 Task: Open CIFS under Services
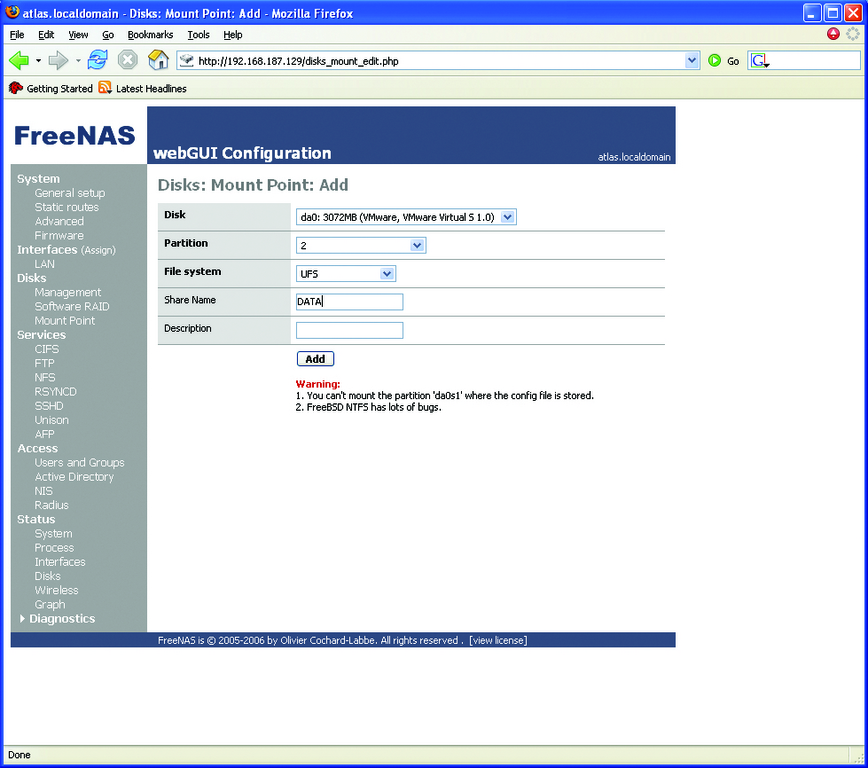pyautogui.click(x=47, y=349)
